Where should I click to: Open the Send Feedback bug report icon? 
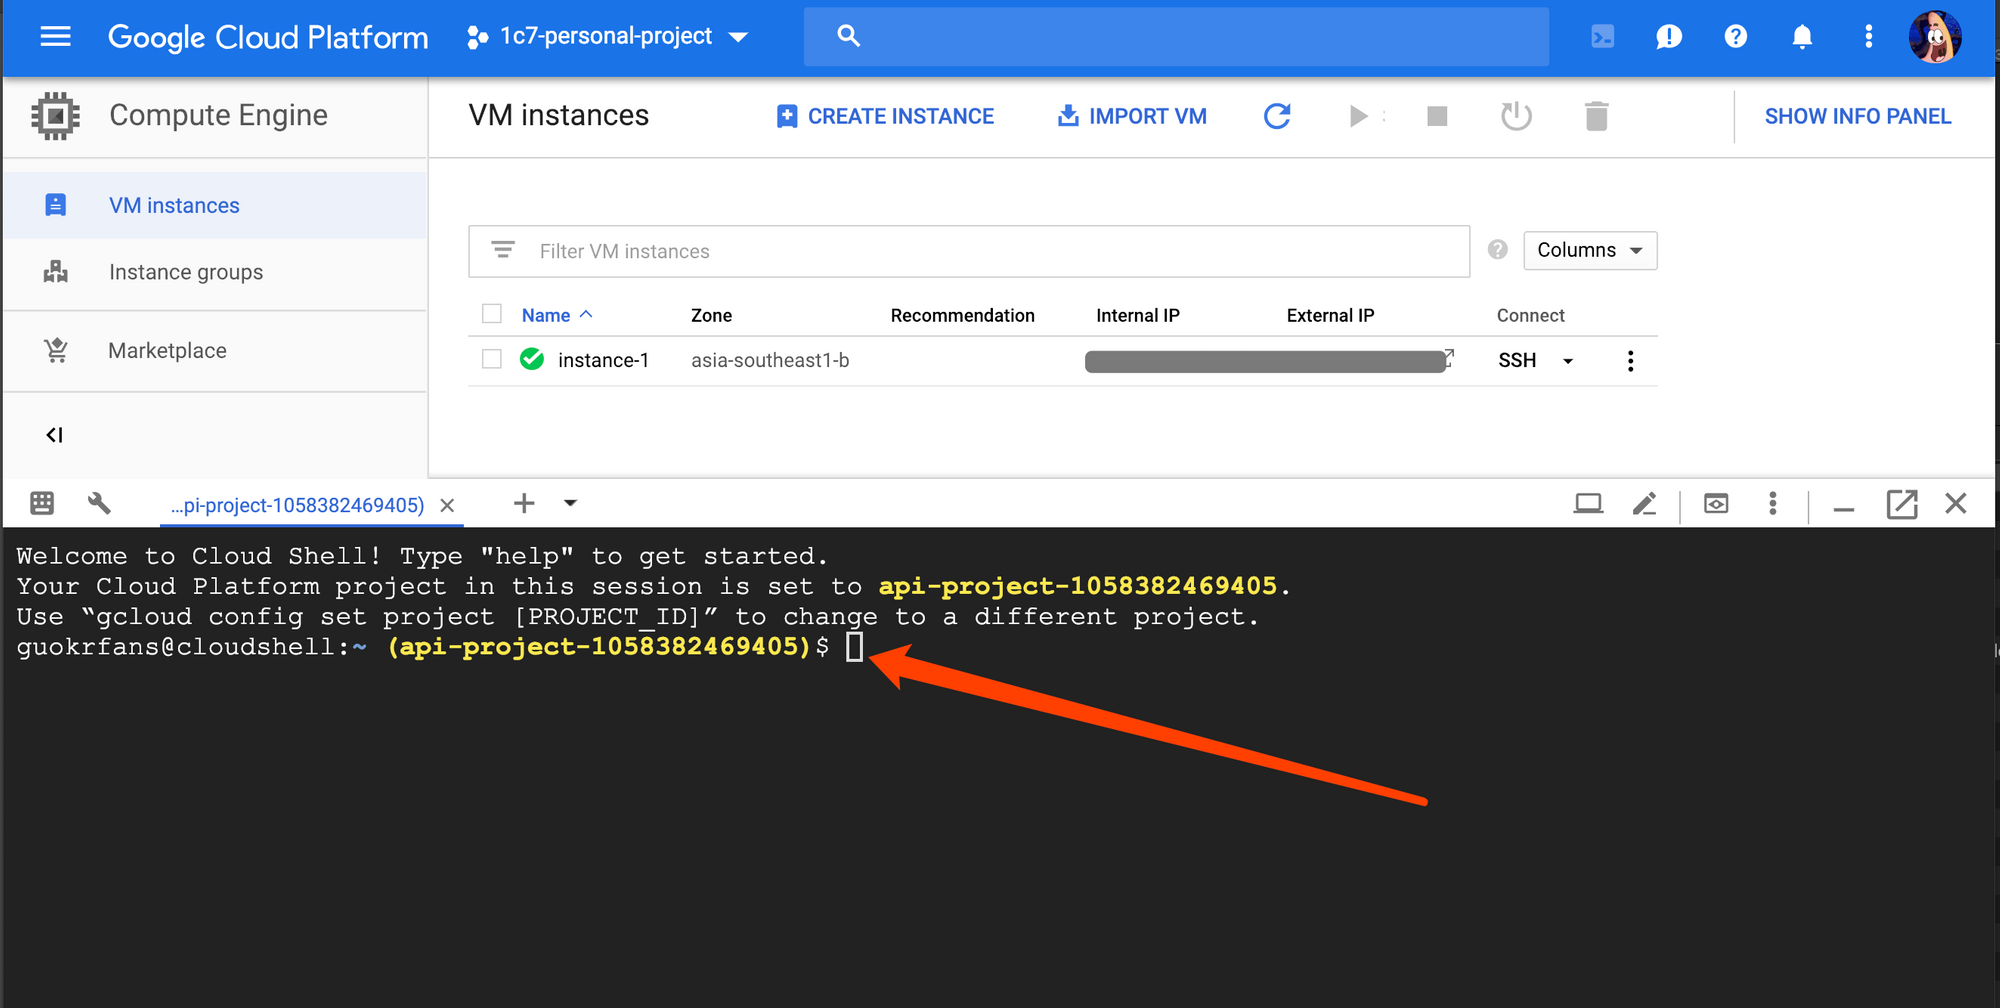point(1669,36)
